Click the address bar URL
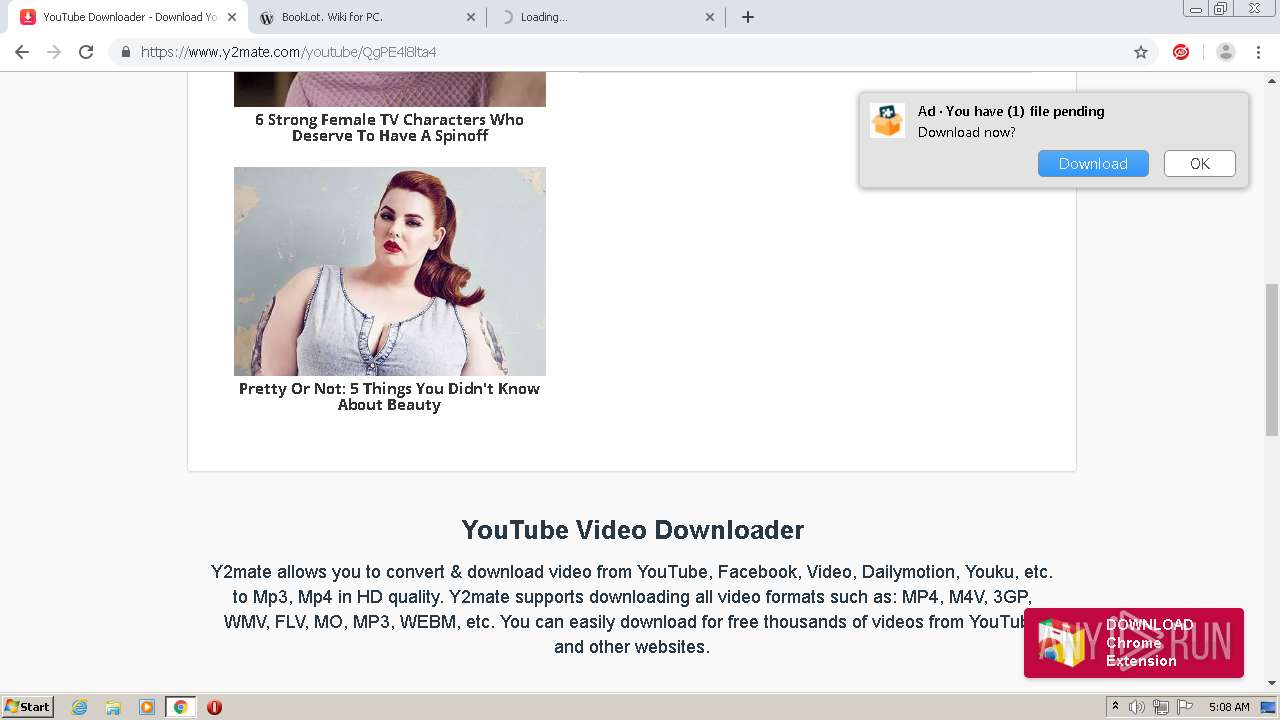The height and width of the screenshot is (720, 1280). click(288, 52)
